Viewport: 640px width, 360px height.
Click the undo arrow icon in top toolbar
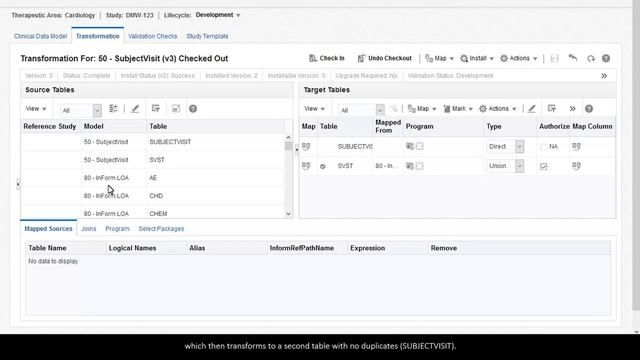[573, 58]
